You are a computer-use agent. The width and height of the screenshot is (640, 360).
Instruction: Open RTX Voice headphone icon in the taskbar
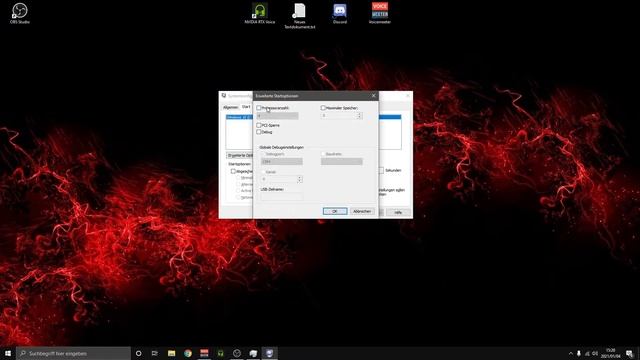(x=220, y=353)
